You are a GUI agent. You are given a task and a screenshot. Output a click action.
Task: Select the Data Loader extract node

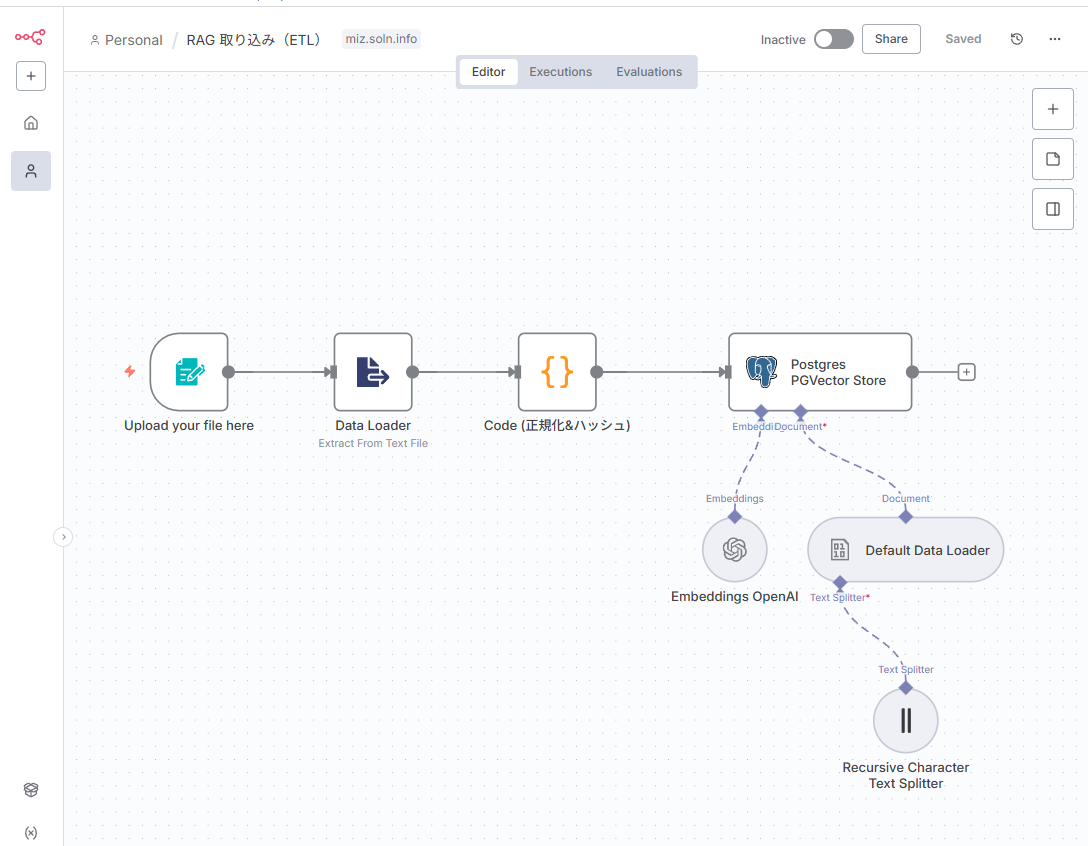[373, 372]
